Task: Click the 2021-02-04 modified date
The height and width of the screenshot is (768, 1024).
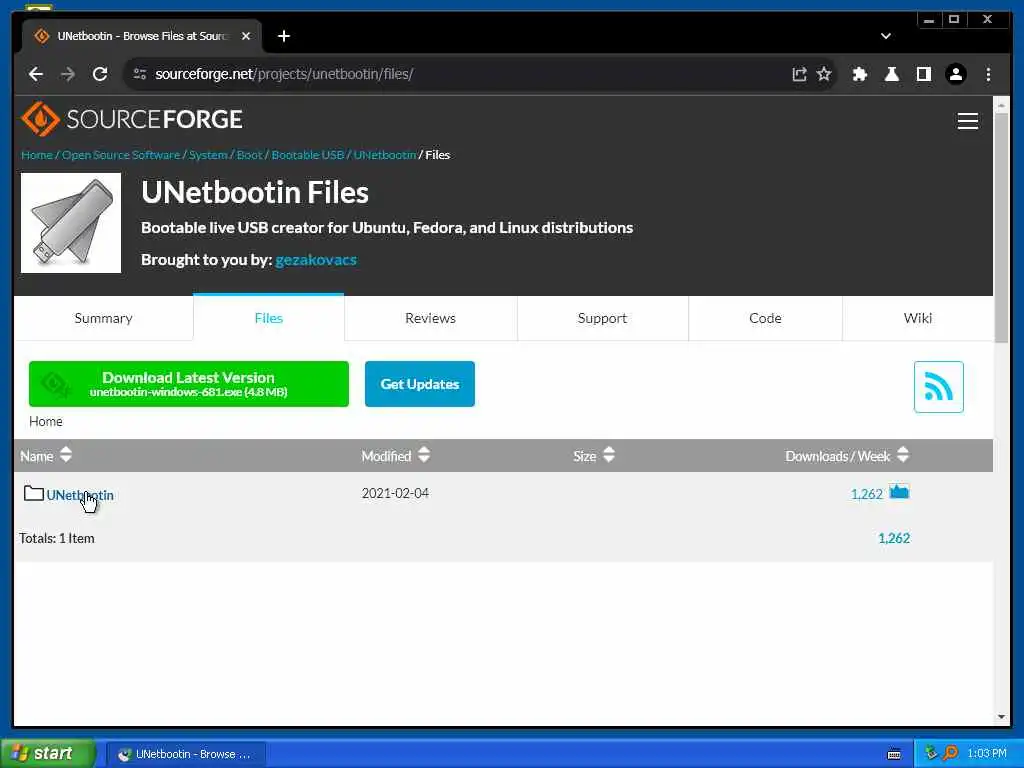Action: [x=395, y=493]
